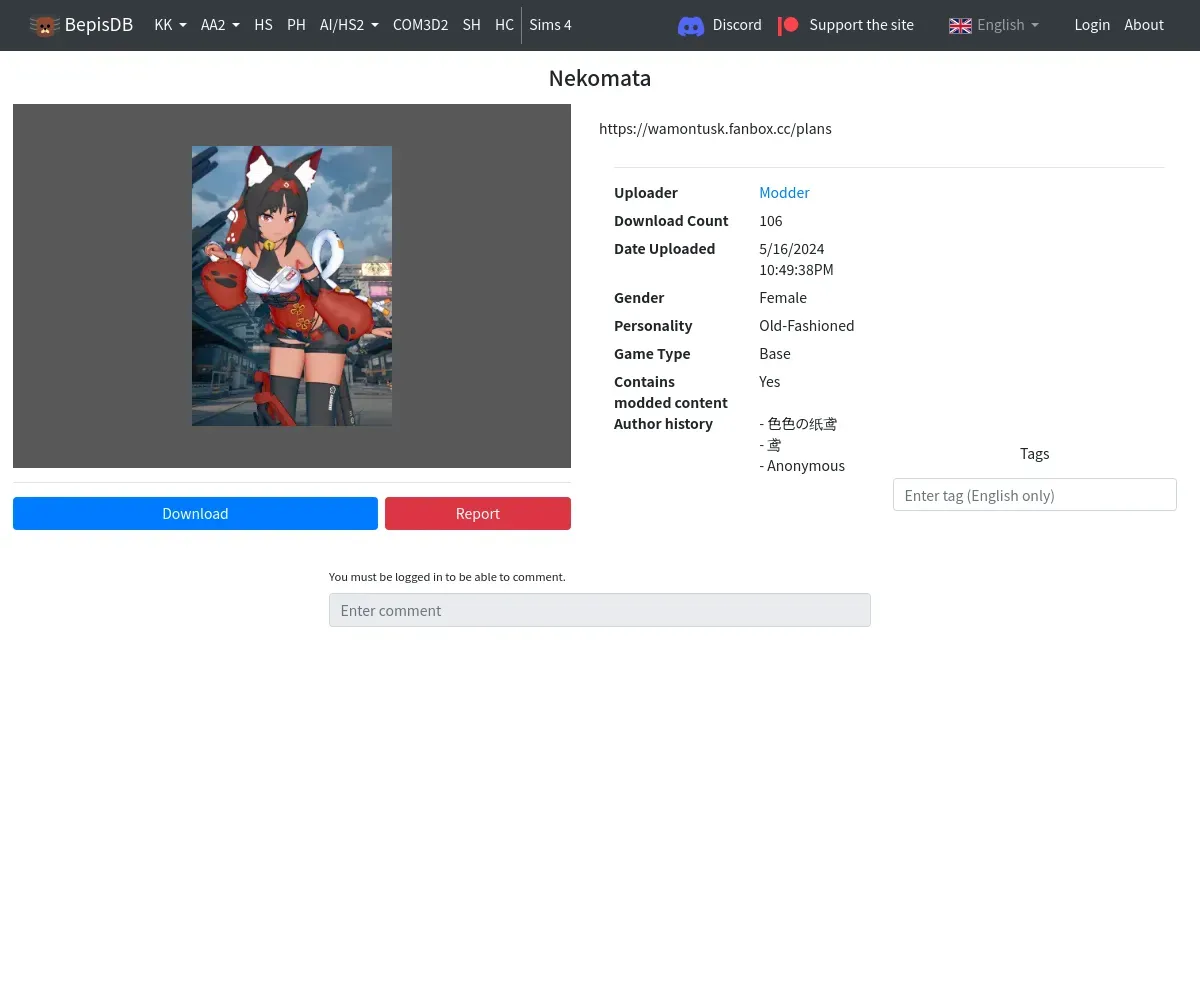Click Support the site link
The width and height of the screenshot is (1200, 1000).
pos(861,25)
